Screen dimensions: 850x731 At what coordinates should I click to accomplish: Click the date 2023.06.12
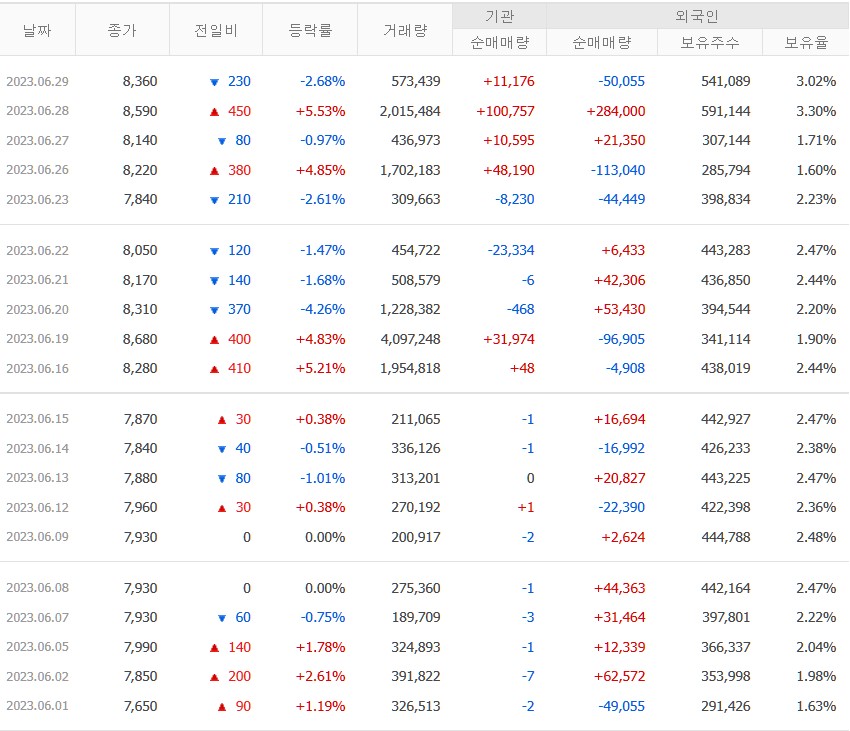(37, 508)
